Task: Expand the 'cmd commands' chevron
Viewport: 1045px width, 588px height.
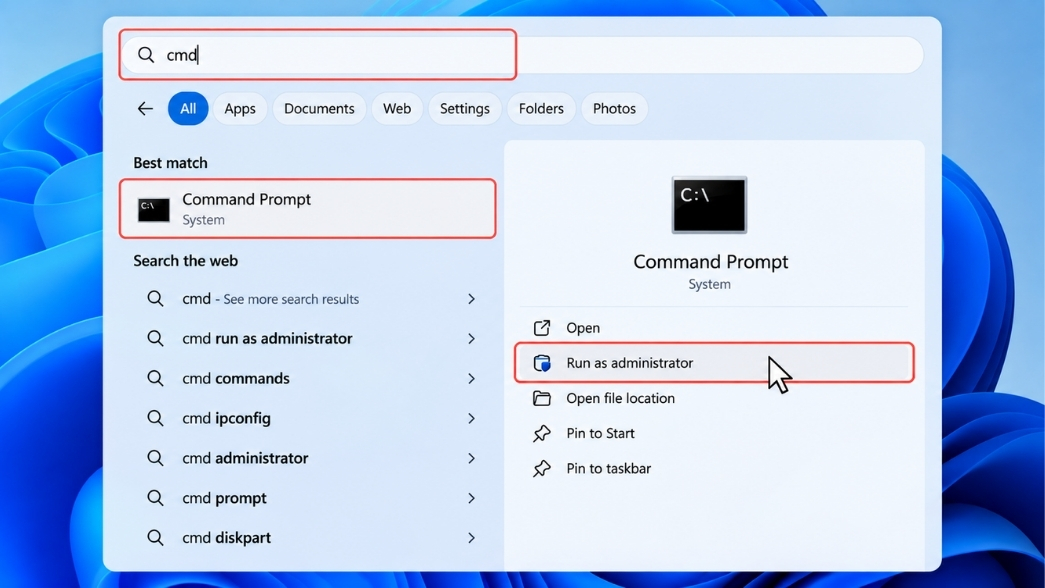Action: (471, 379)
